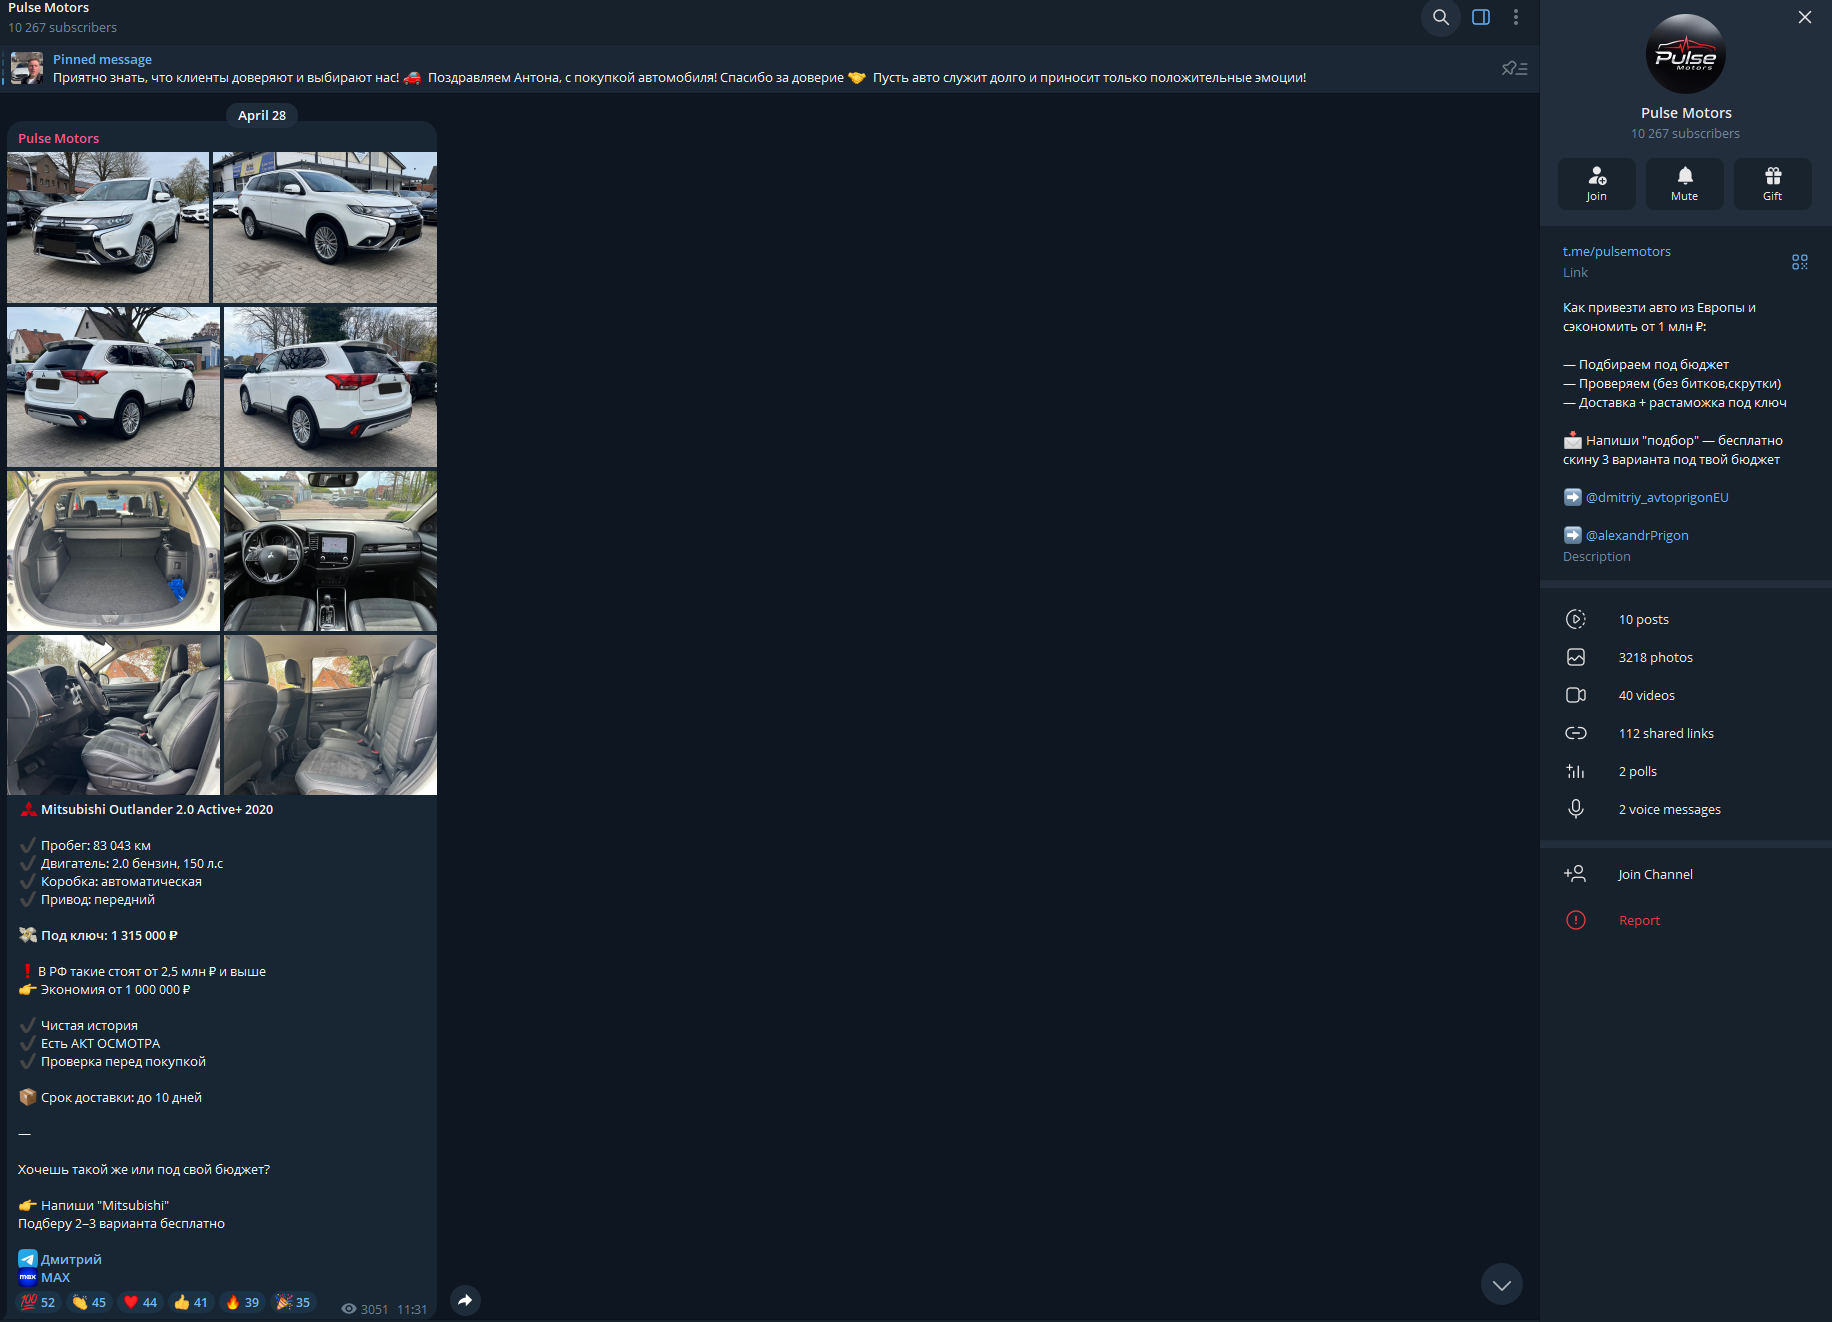
Task: Open the 40 videos section
Action: 1686,696
